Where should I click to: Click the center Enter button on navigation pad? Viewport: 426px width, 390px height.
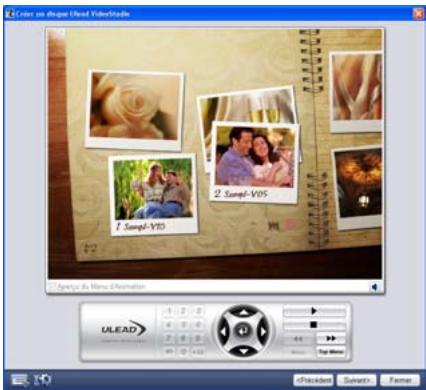[243, 331]
